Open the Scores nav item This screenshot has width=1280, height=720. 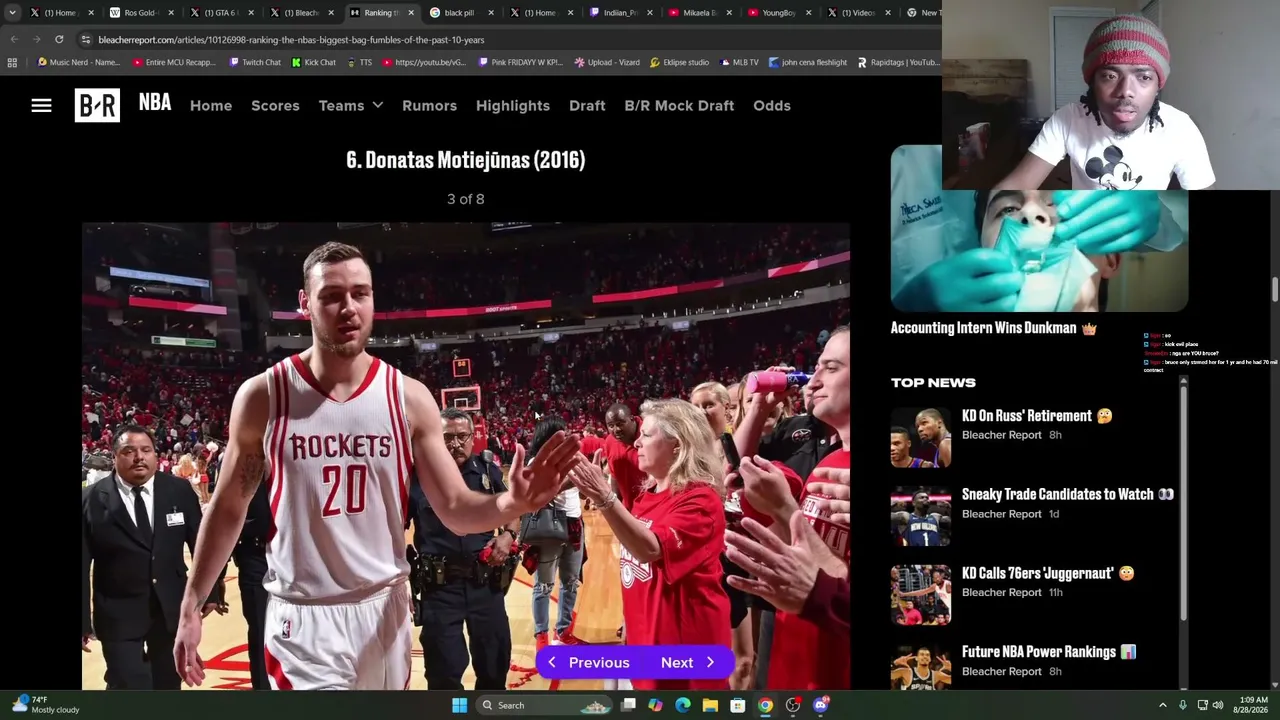(275, 105)
